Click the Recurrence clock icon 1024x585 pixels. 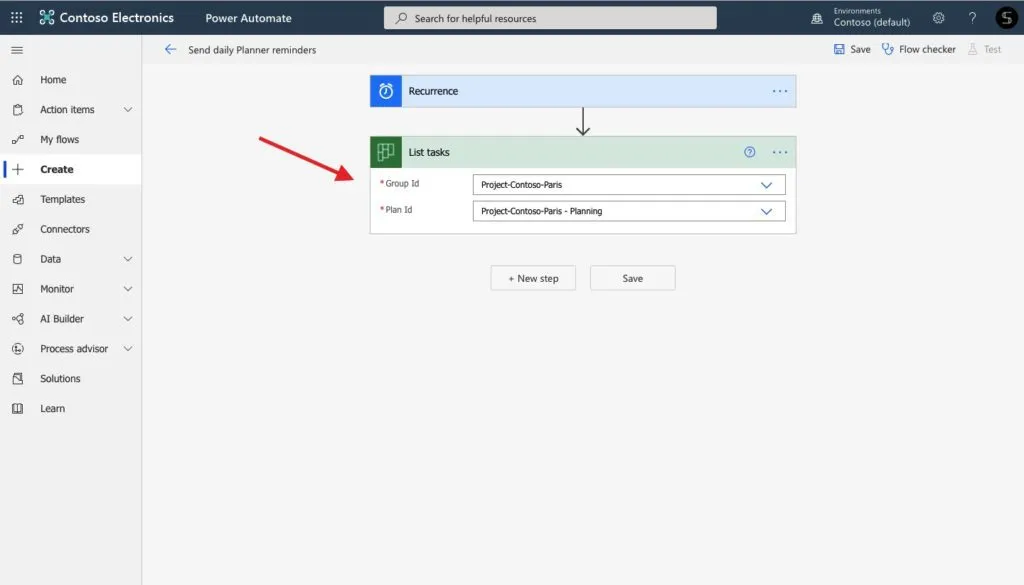point(386,91)
